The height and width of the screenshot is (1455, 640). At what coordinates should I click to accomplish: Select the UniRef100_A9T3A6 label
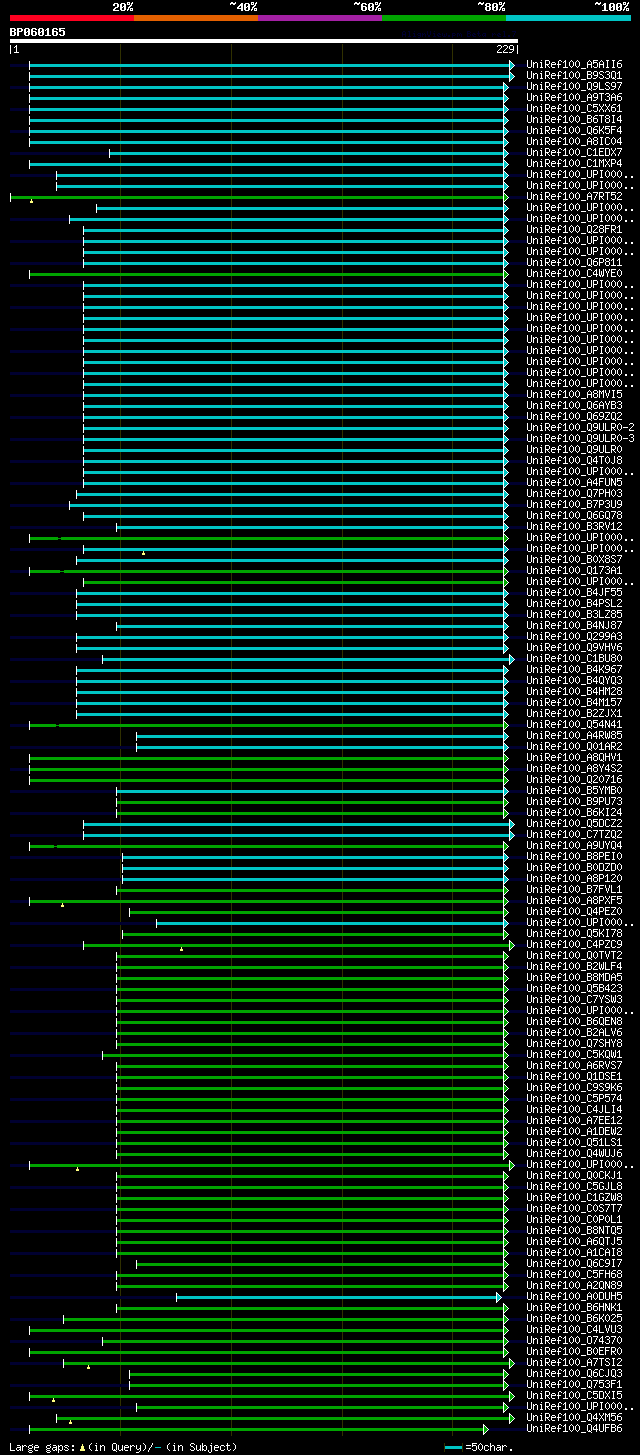pyautogui.click(x=574, y=97)
